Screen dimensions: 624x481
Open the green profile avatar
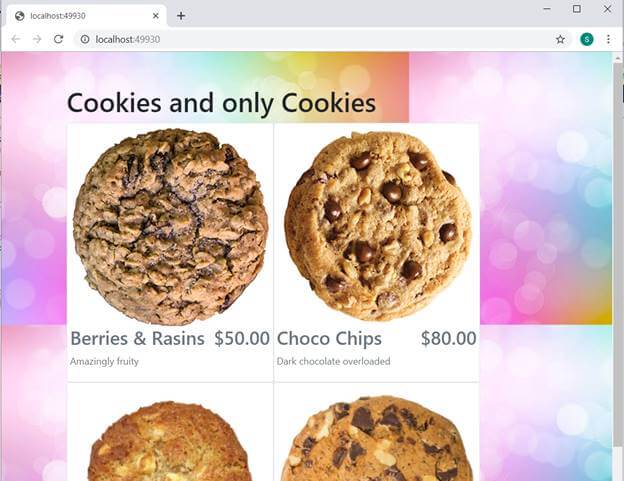(587, 39)
